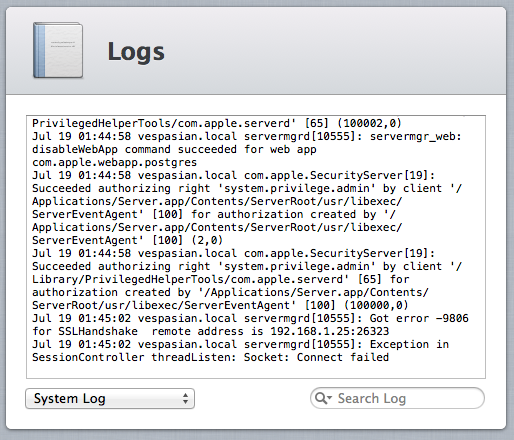Click the SSLHandshake error -9806 log line
514x440 pixels.
pos(250,325)
